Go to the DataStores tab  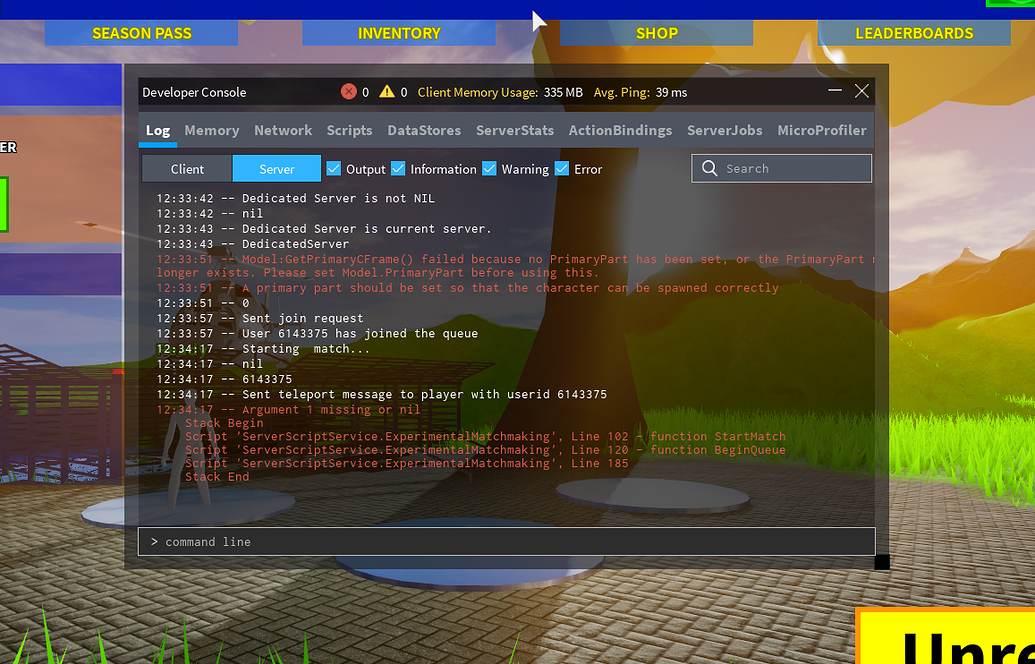tap(424, 130)
